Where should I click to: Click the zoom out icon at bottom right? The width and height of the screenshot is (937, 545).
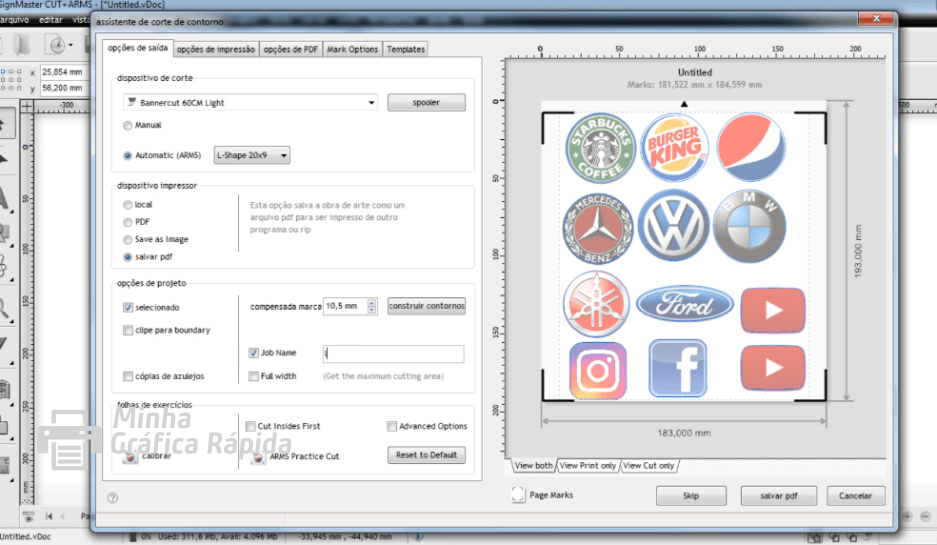[925, 516]
